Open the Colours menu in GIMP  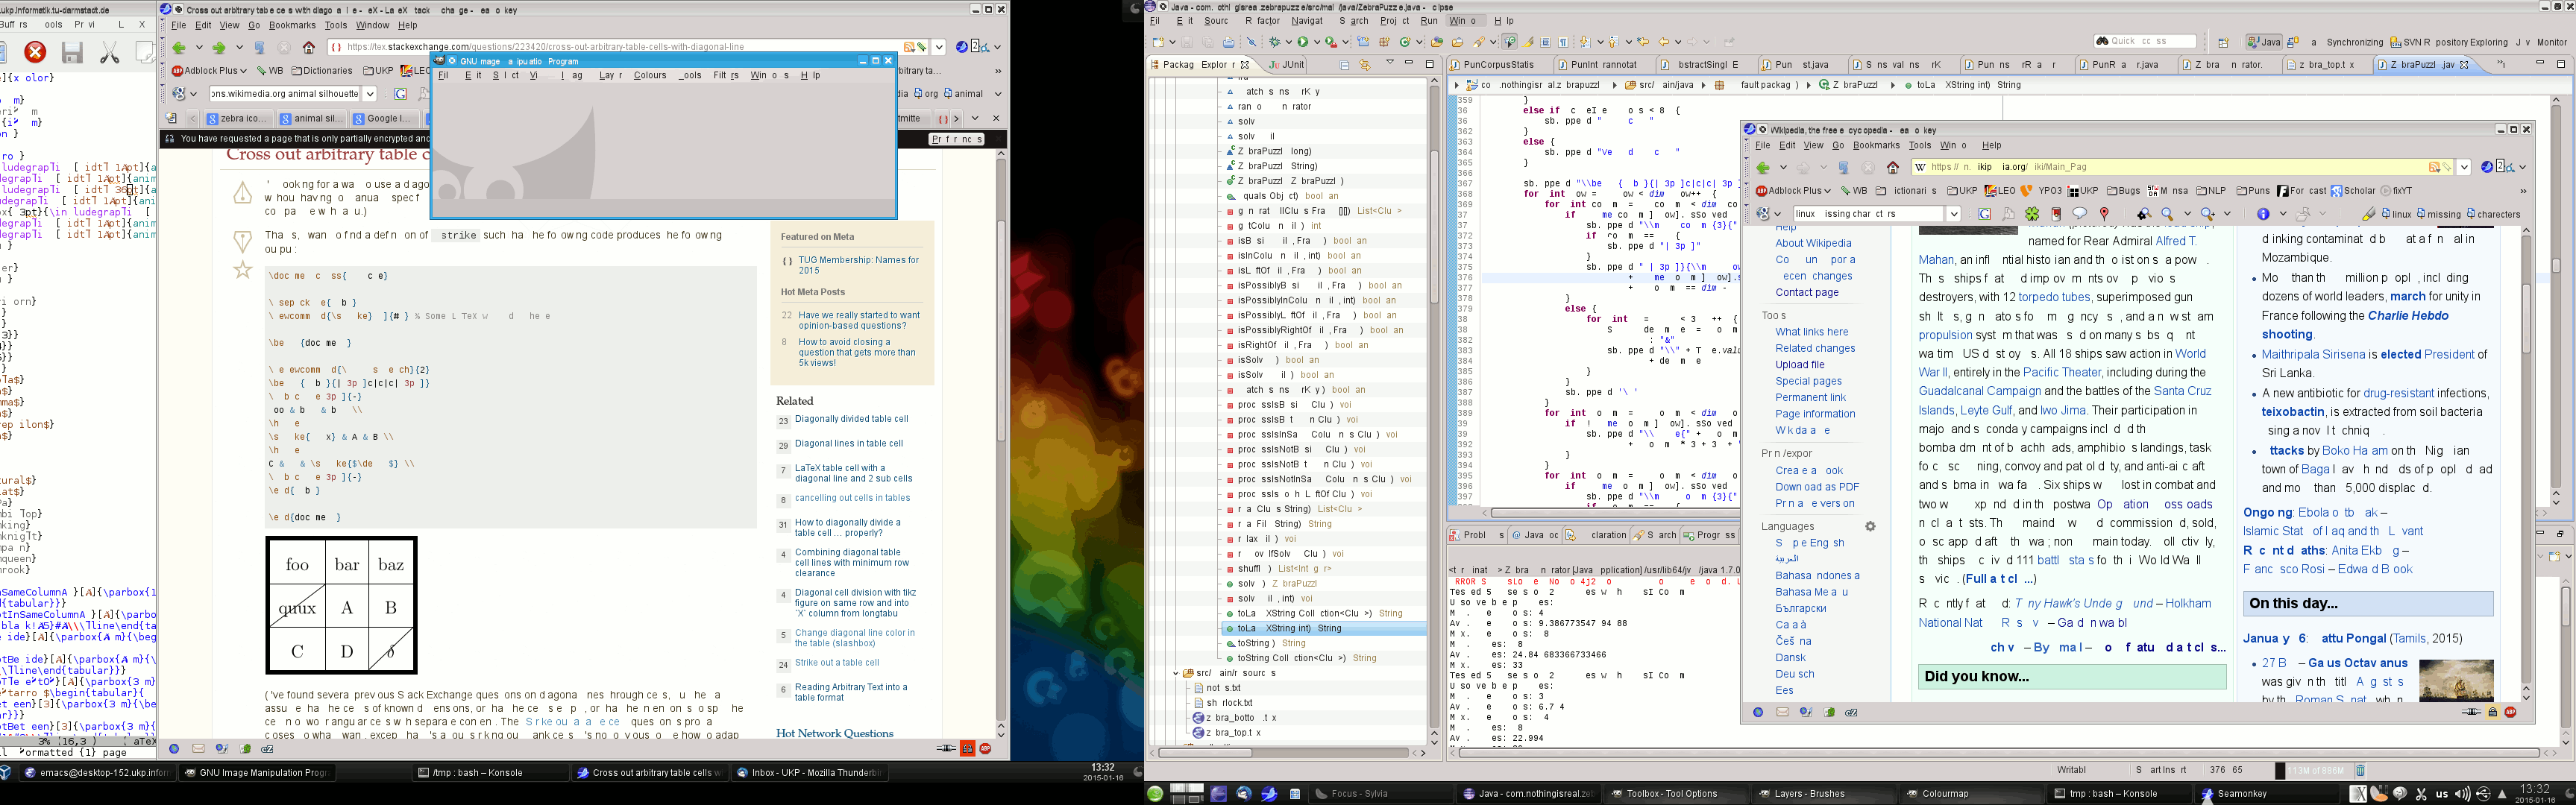pos(649,75)
